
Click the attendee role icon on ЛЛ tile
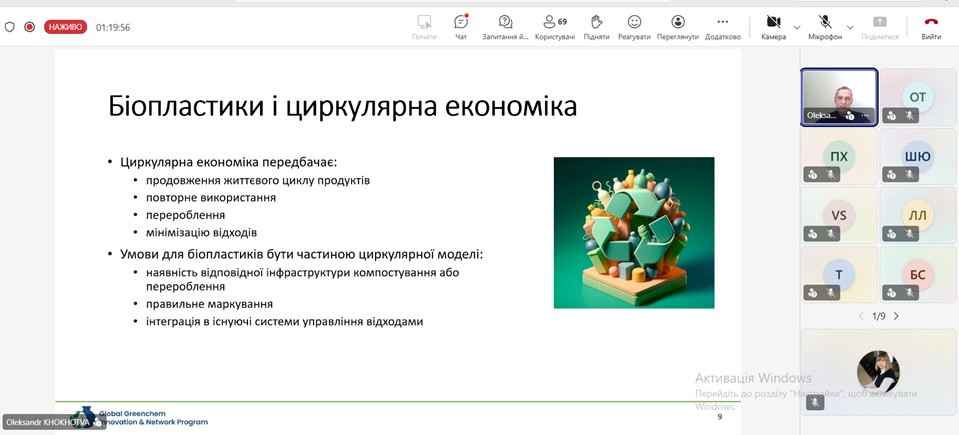tap(892, 234)
